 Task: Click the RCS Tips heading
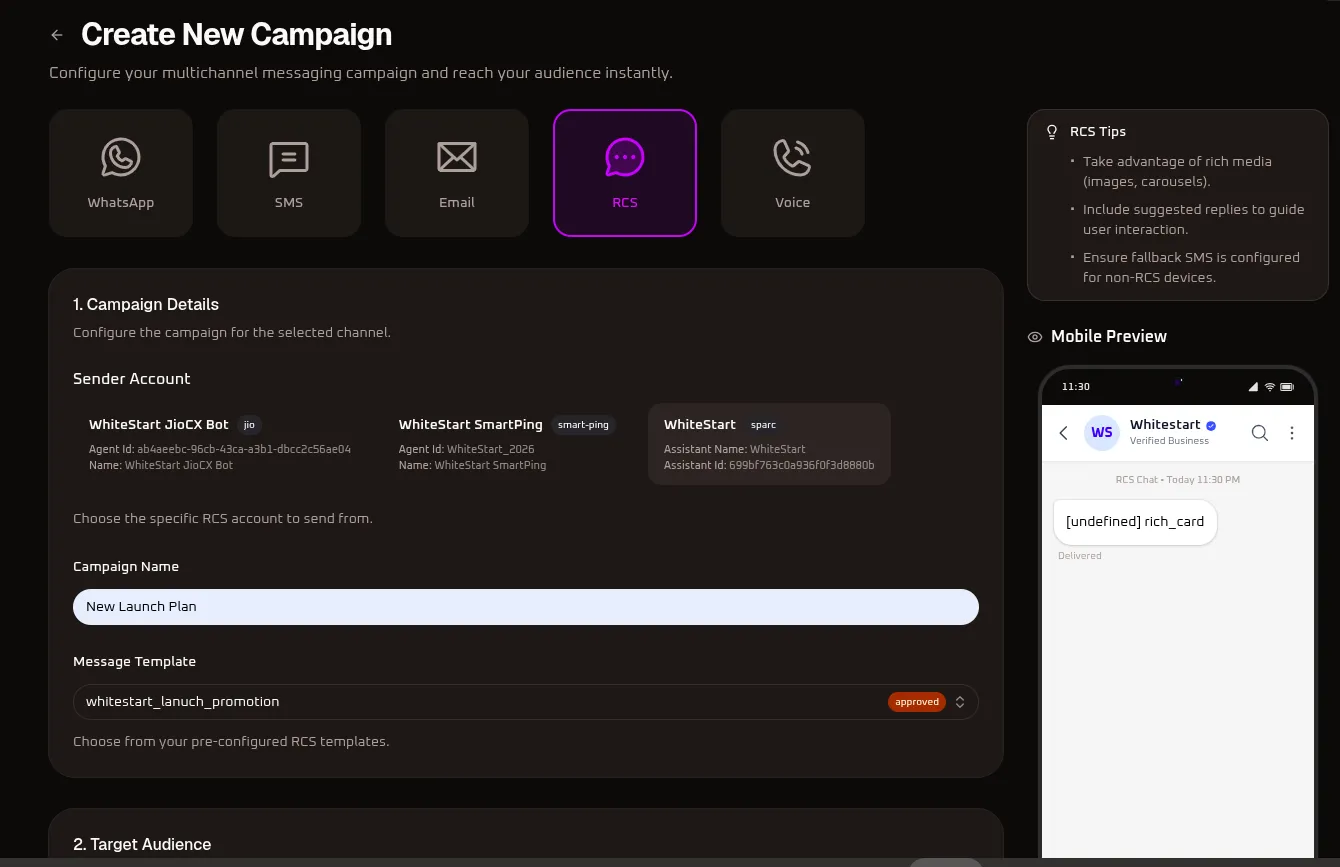(x=1098, y=132)
